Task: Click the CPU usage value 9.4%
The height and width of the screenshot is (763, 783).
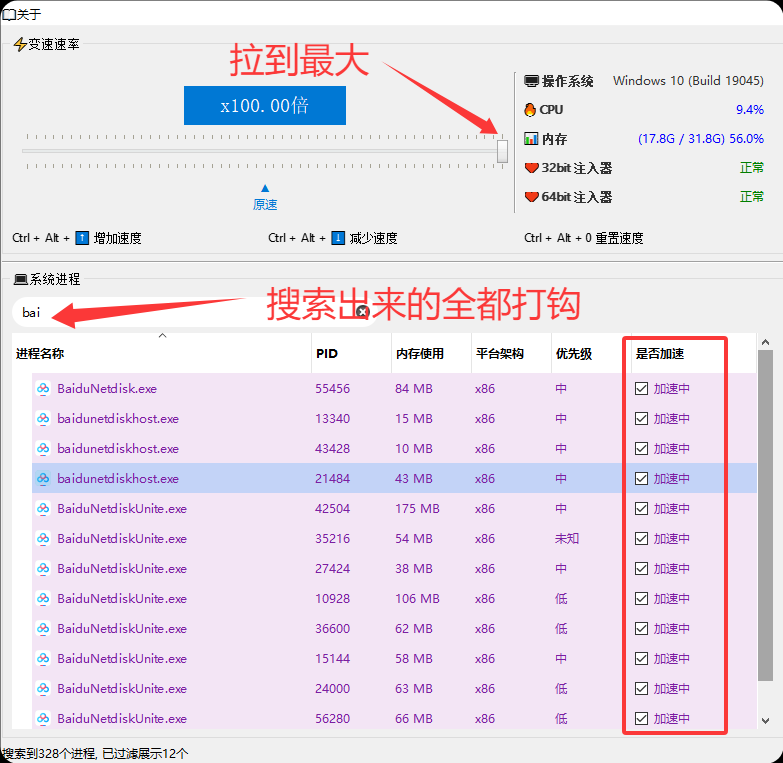Action: [750, 109]
